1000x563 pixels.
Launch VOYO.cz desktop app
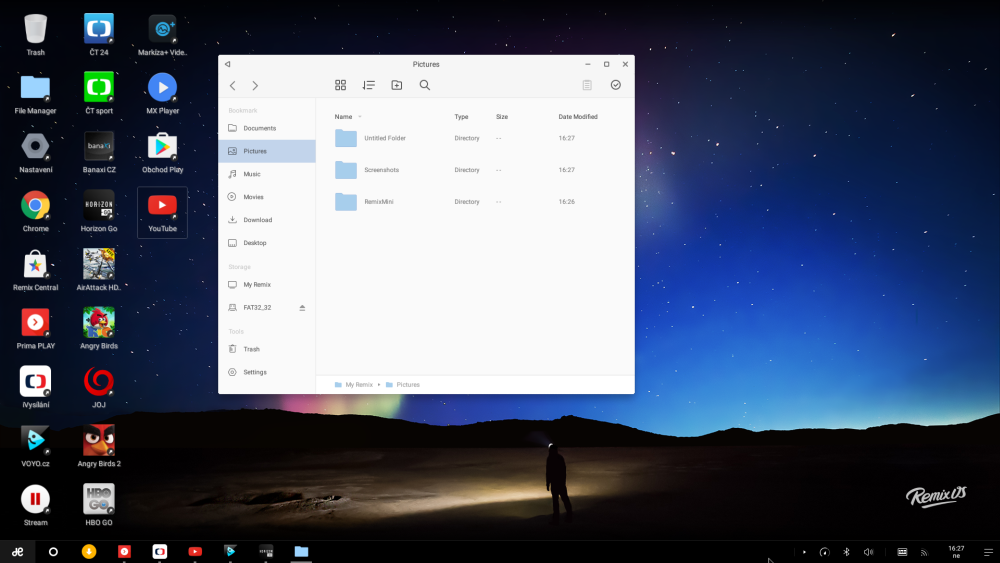pos(35,447)
